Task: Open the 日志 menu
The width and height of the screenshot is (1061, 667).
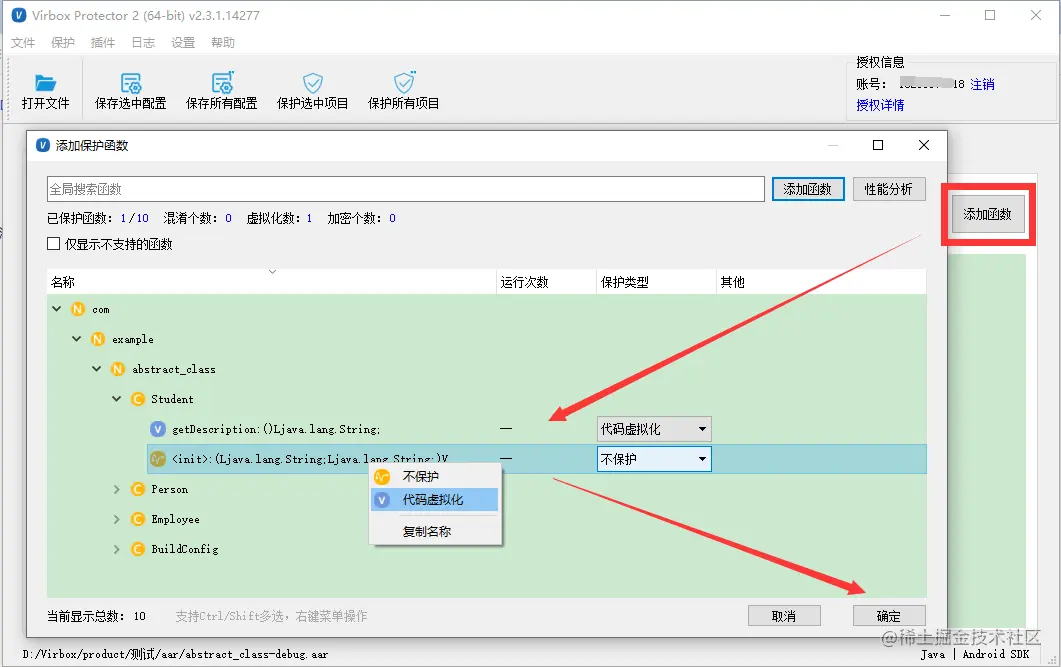Action: tap(143, 43)
